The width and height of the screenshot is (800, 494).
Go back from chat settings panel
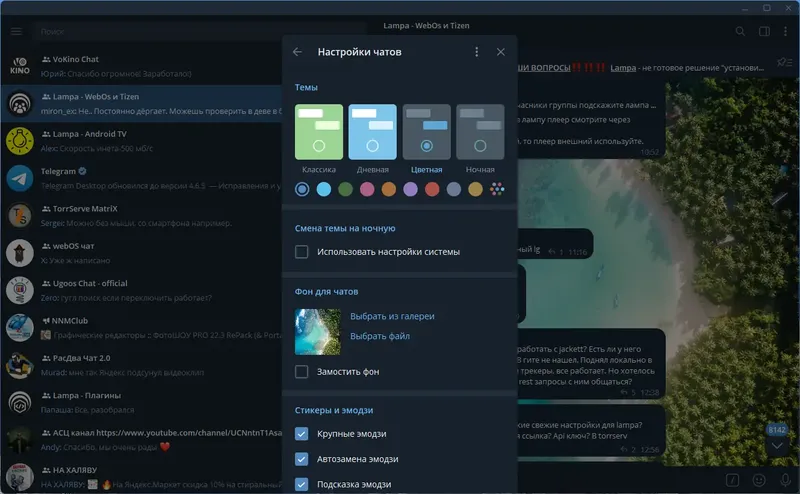(297, 52)
